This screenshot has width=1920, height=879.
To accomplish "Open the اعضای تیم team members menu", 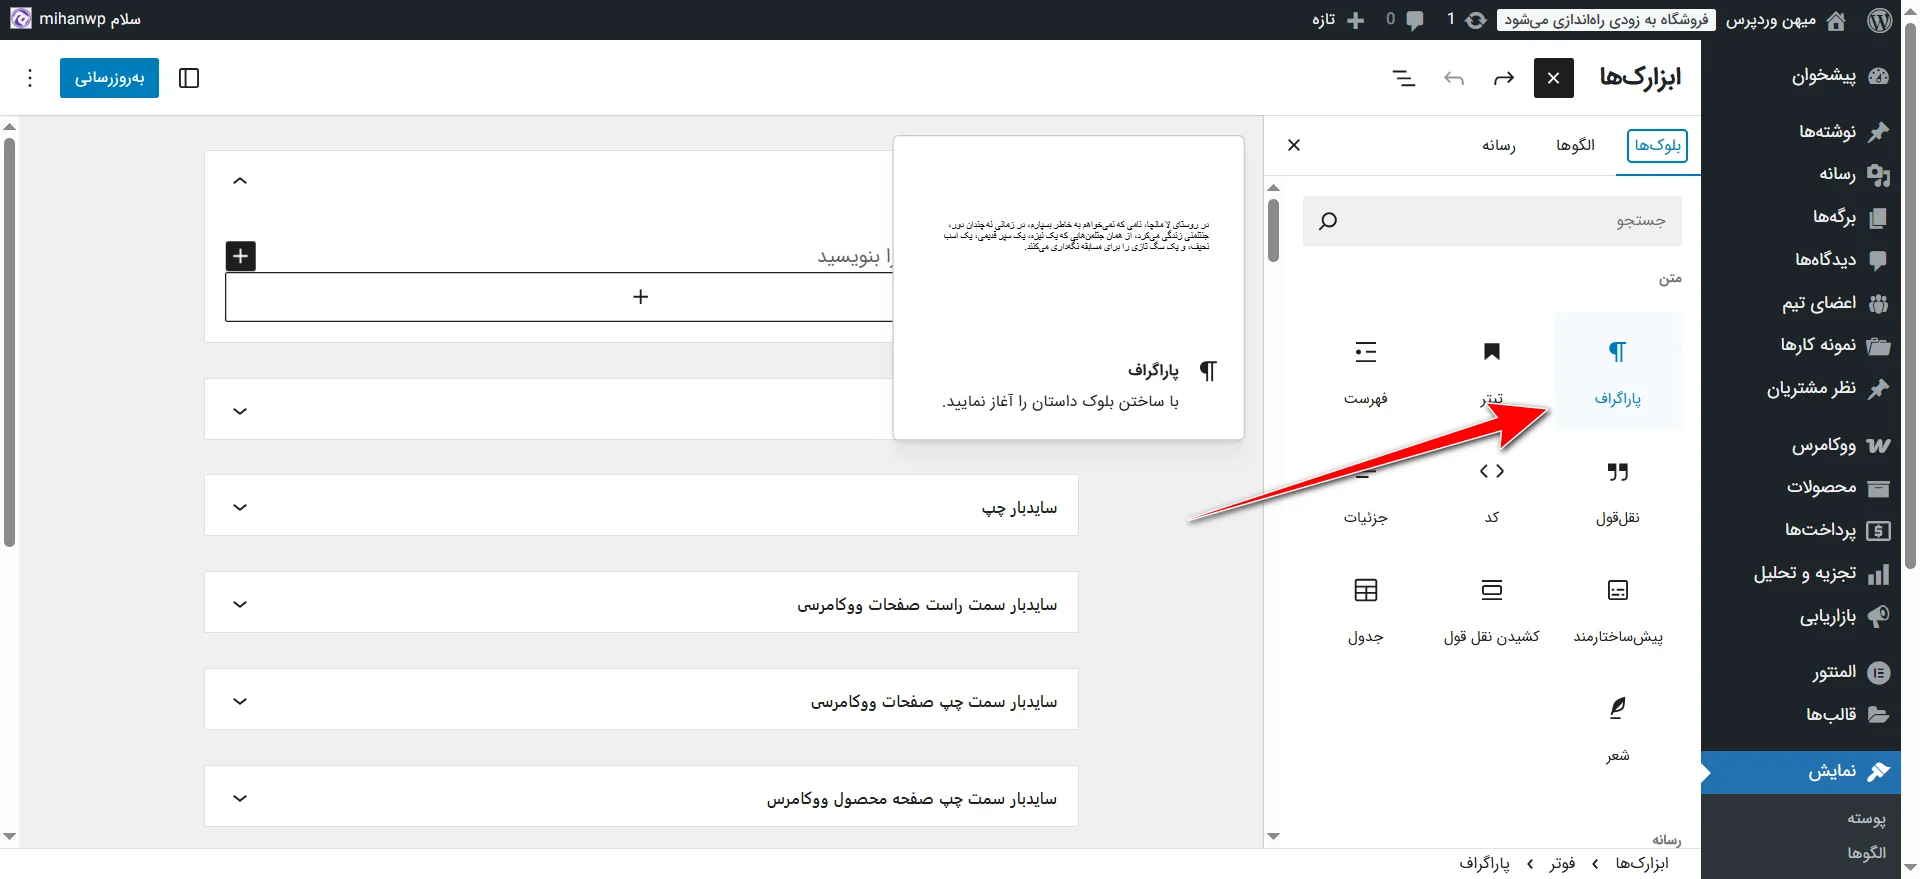I will pos(1801,302).
